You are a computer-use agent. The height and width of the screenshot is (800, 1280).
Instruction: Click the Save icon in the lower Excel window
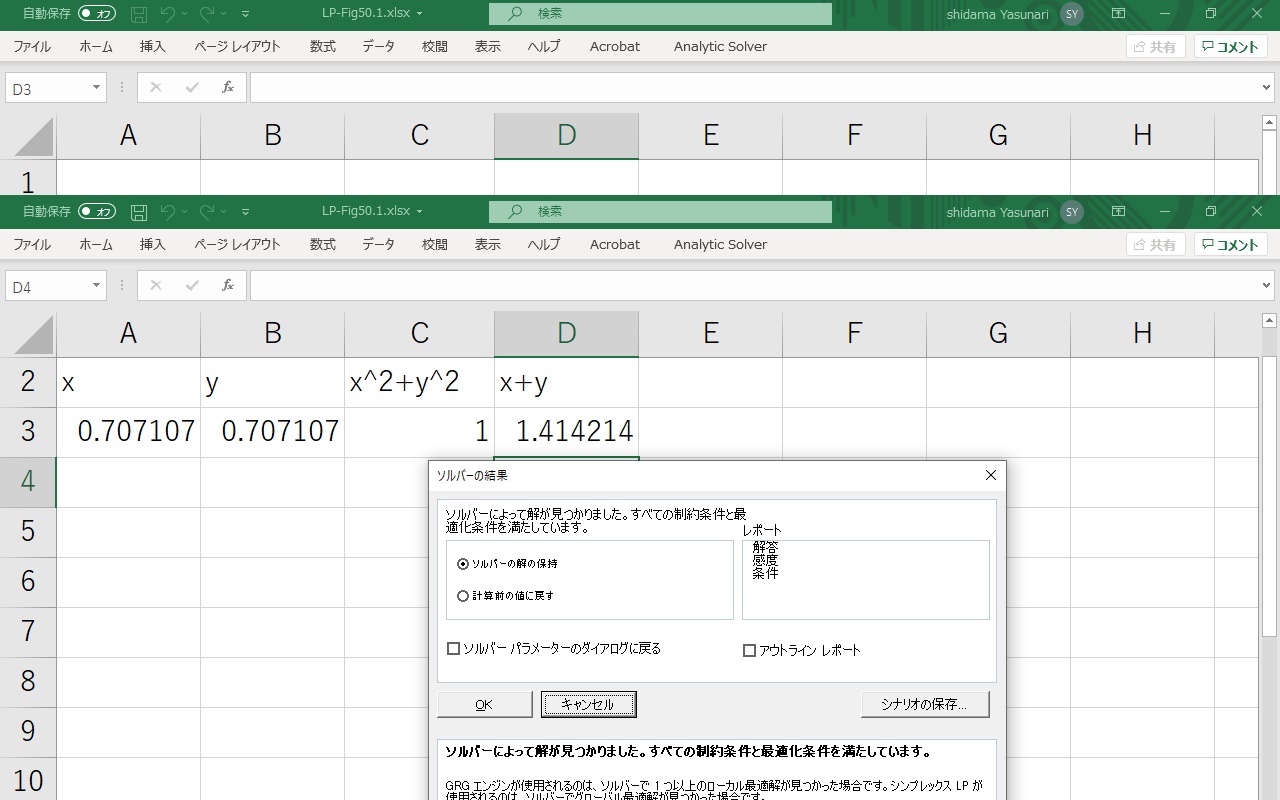coord(139,212)
